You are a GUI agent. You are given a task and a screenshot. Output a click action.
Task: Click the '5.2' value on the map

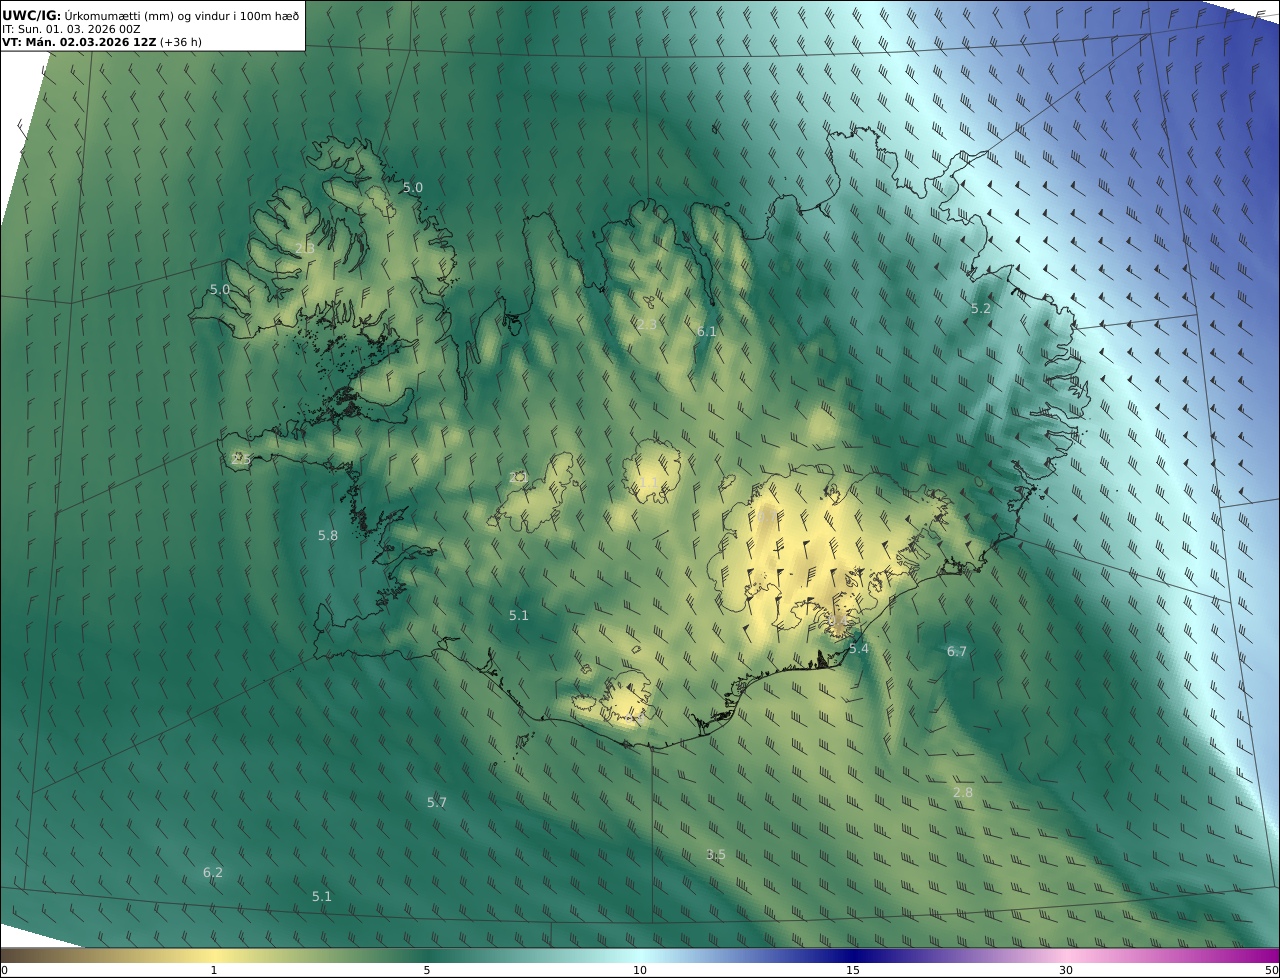[x=981, y=309]
